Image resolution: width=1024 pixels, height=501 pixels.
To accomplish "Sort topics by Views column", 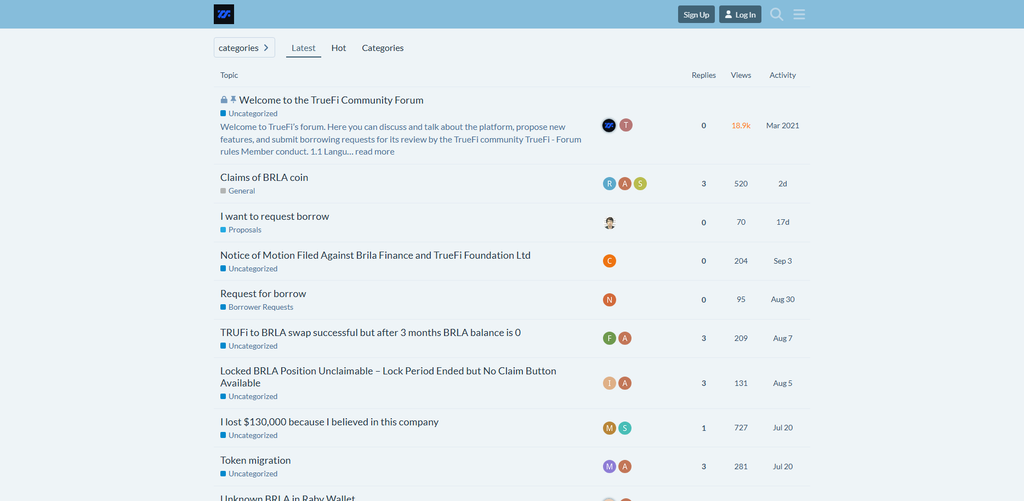I will tap(741, 75).
